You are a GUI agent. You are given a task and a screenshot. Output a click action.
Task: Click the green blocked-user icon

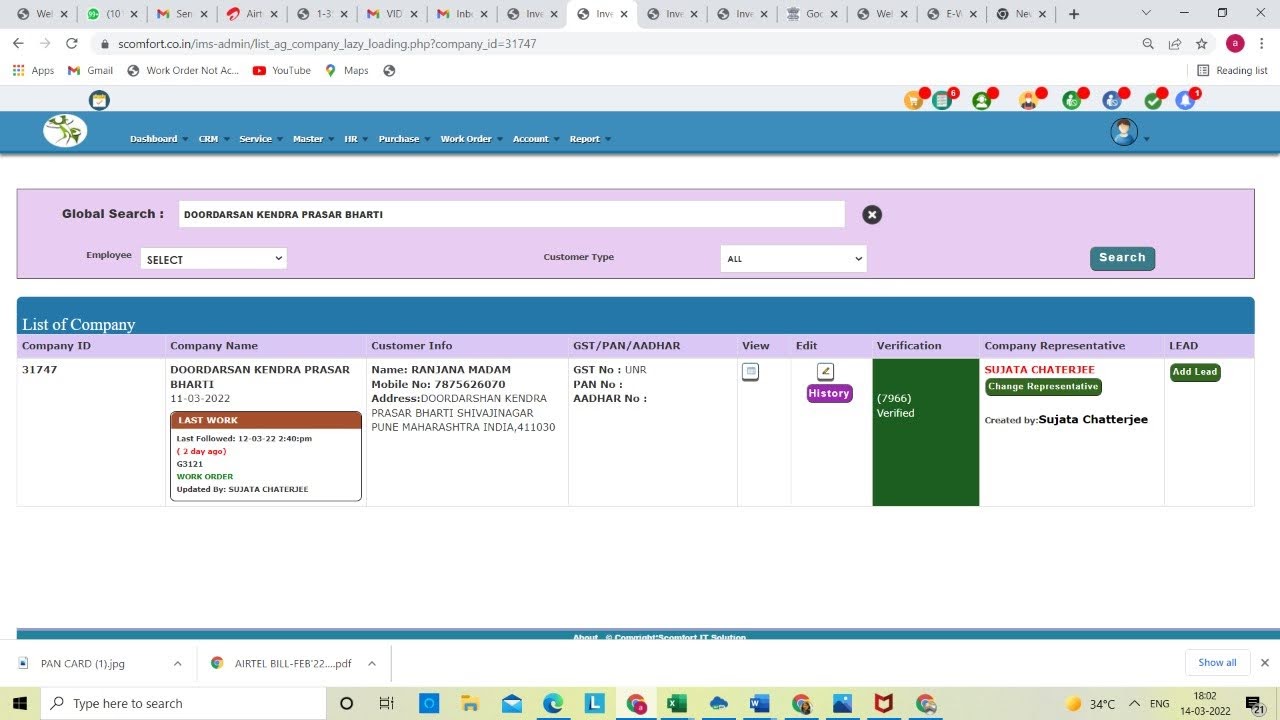click(x=1072, y=100)
